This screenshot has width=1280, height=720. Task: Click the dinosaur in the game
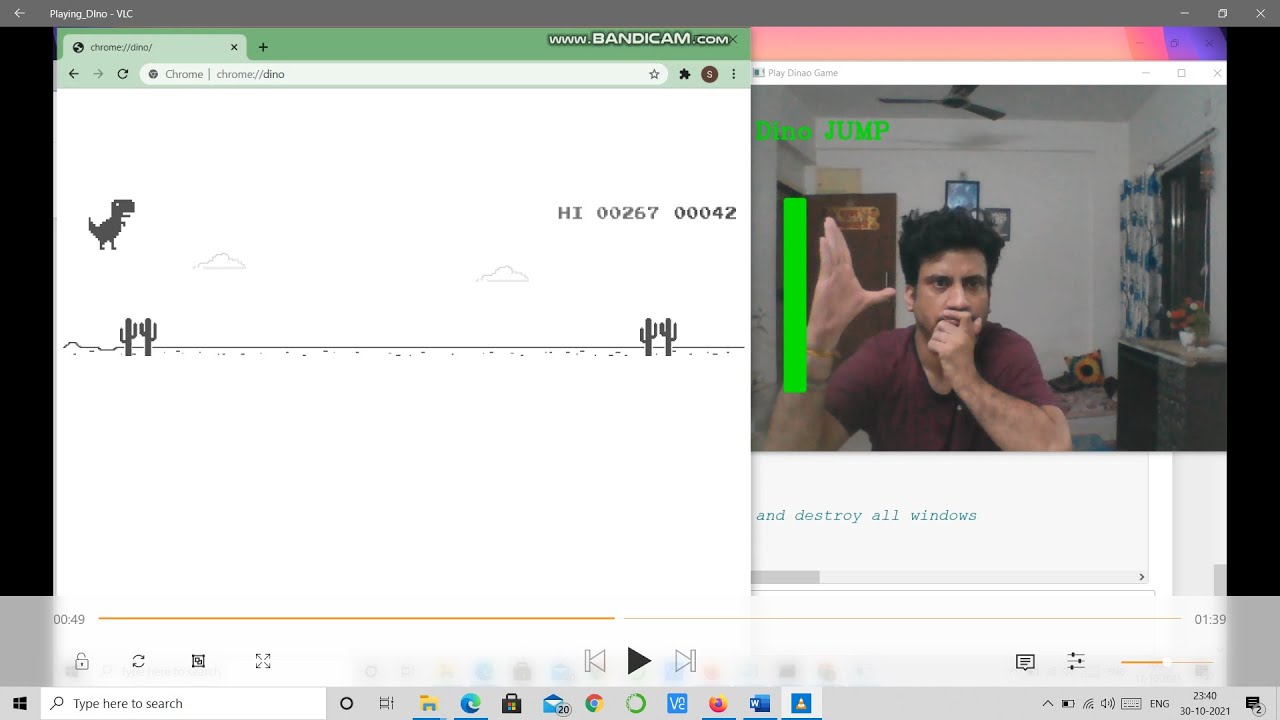pyautogui.click(x=111, y=224)
